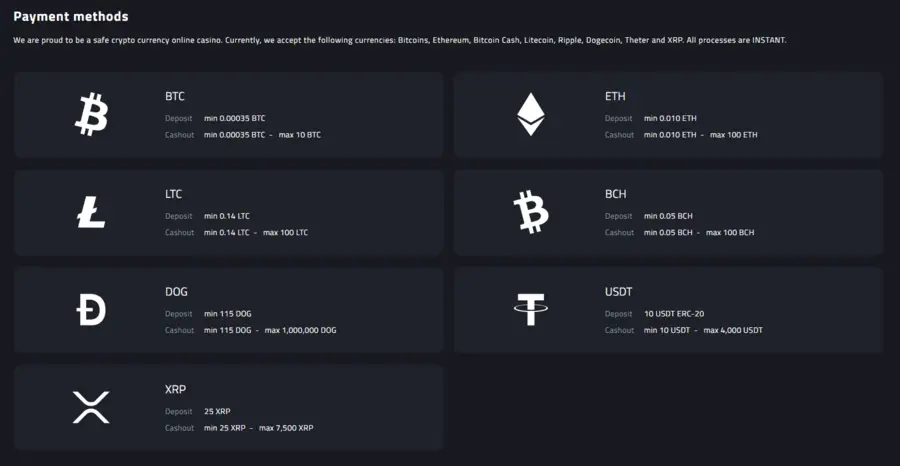Click the Ethereum diamond logo icon

(531, 114)
